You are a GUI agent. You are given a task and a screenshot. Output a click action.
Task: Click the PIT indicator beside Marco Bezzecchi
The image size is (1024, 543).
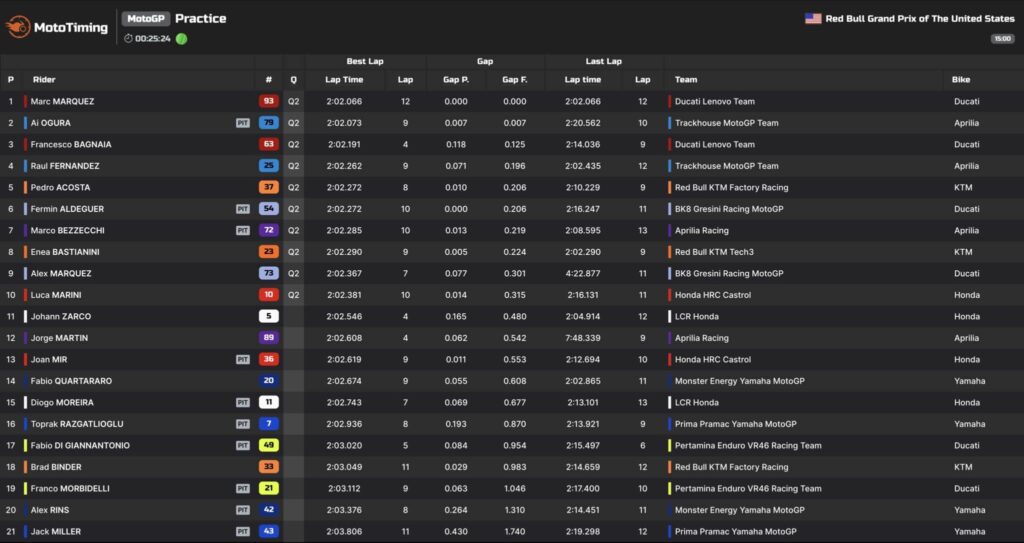pyautogui.click(x=243, y=230)
